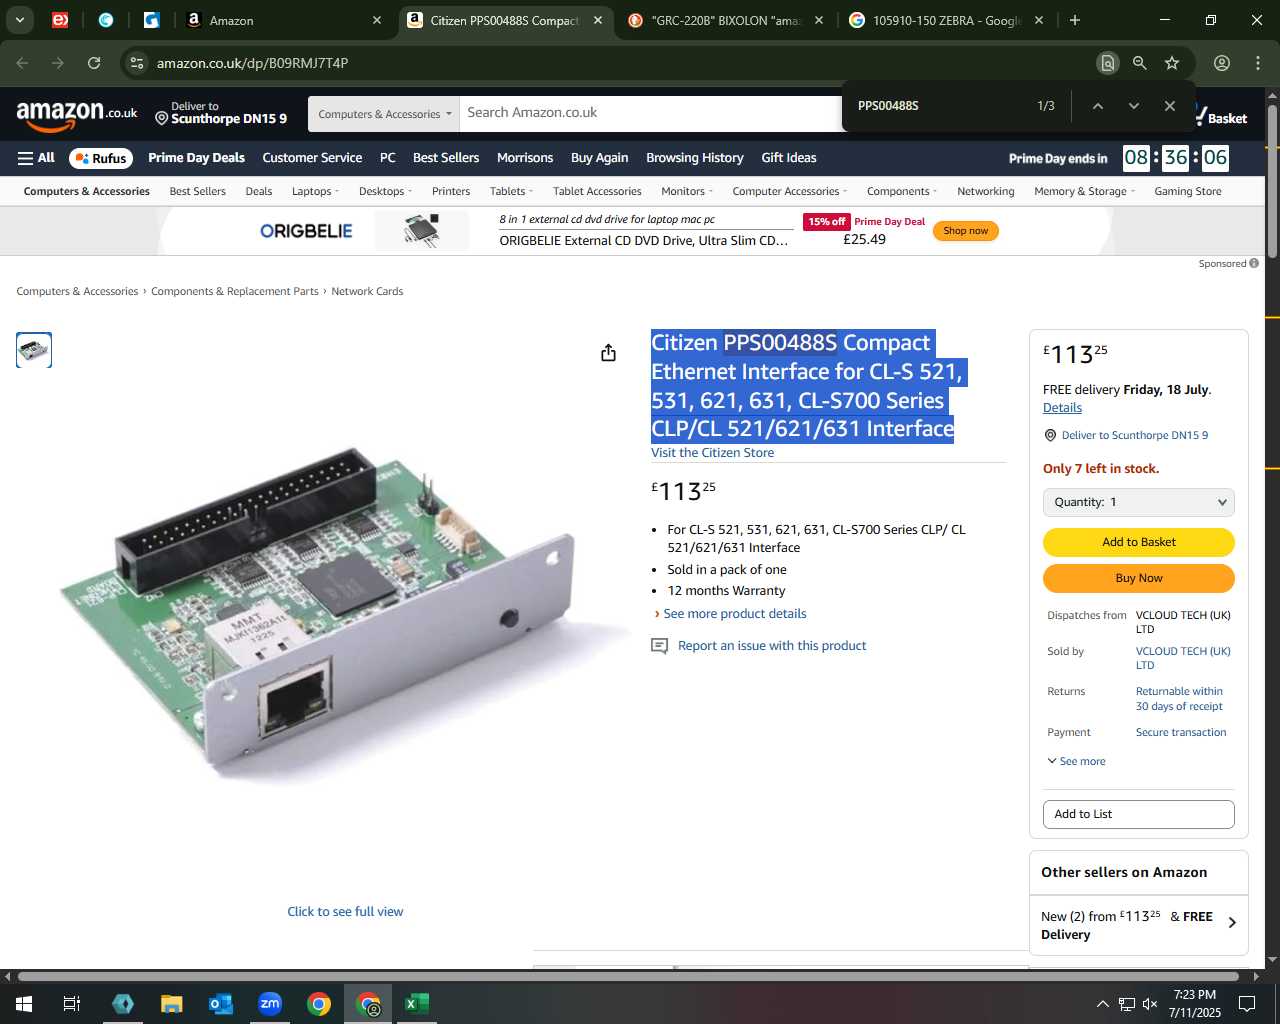
Task: Click the share icon above product image
Action: [x=608, y=352]
